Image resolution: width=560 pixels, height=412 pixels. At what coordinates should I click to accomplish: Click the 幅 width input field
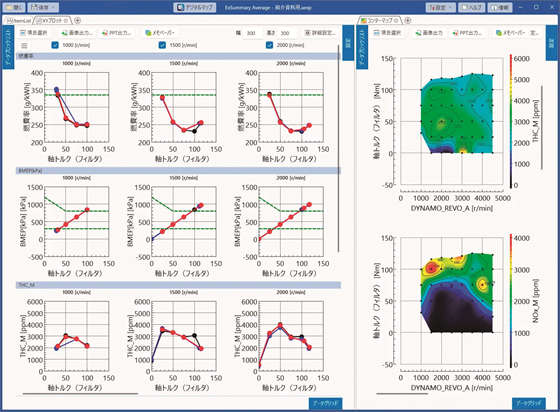(x=251, y=33)
